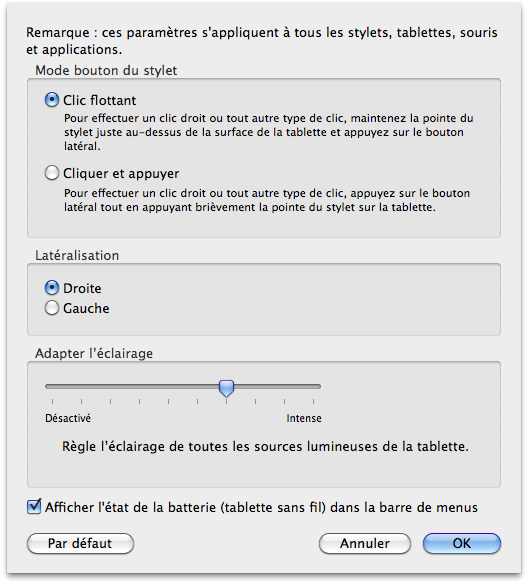Click the 'Gauche' text label
This screenshot has width=528, height=584.
[86, 308]
